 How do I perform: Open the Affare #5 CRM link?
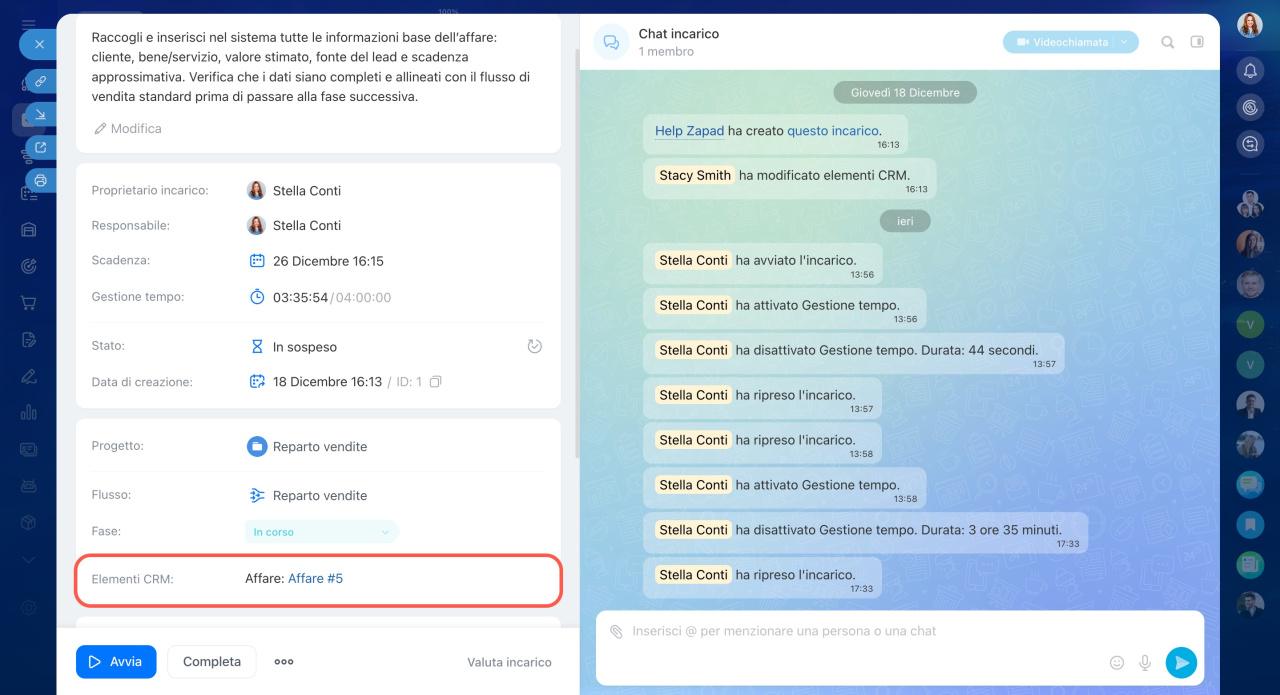315,578
